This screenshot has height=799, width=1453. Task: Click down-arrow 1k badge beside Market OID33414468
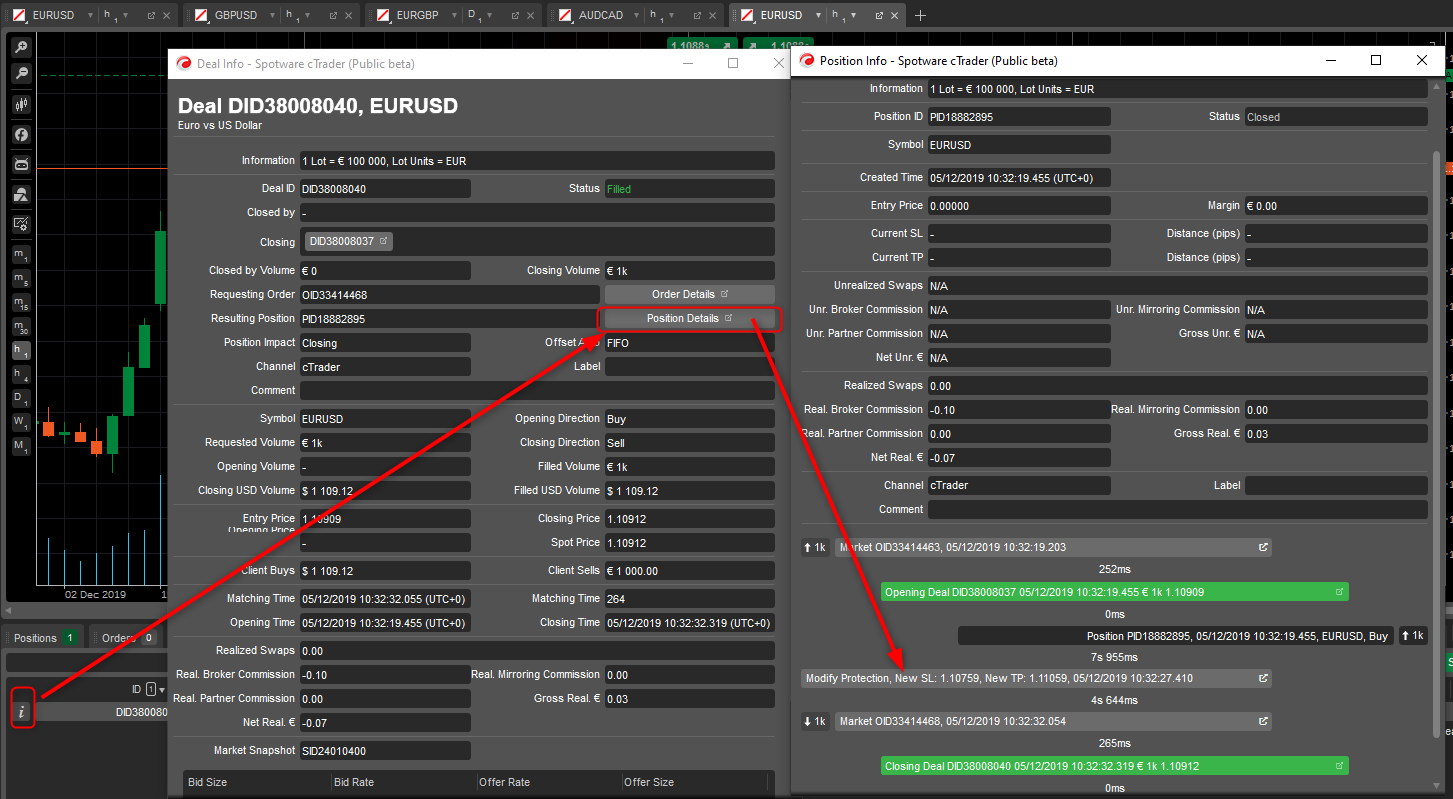(815, 722)
